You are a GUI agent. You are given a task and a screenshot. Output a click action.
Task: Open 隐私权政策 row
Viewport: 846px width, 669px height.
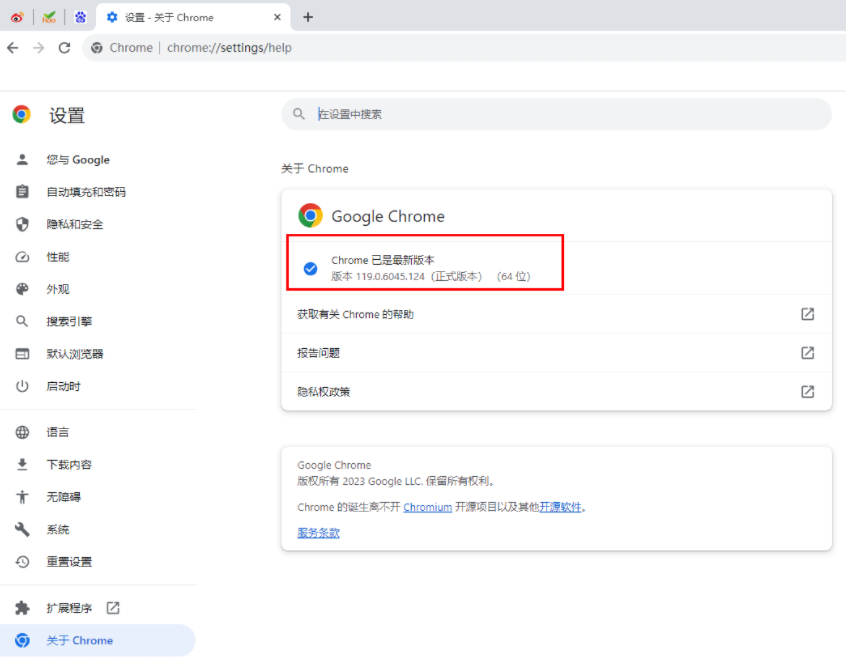click(x=556, y=392)
